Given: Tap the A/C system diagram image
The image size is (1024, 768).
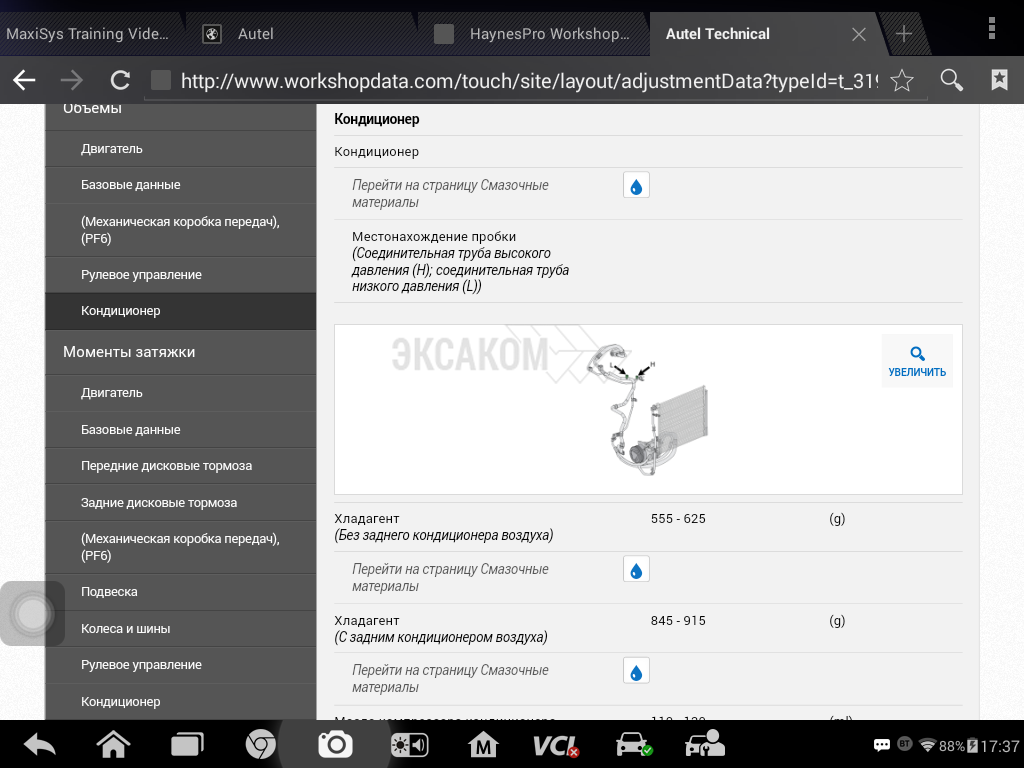Looking at the screenshot, I should (640, 412).
